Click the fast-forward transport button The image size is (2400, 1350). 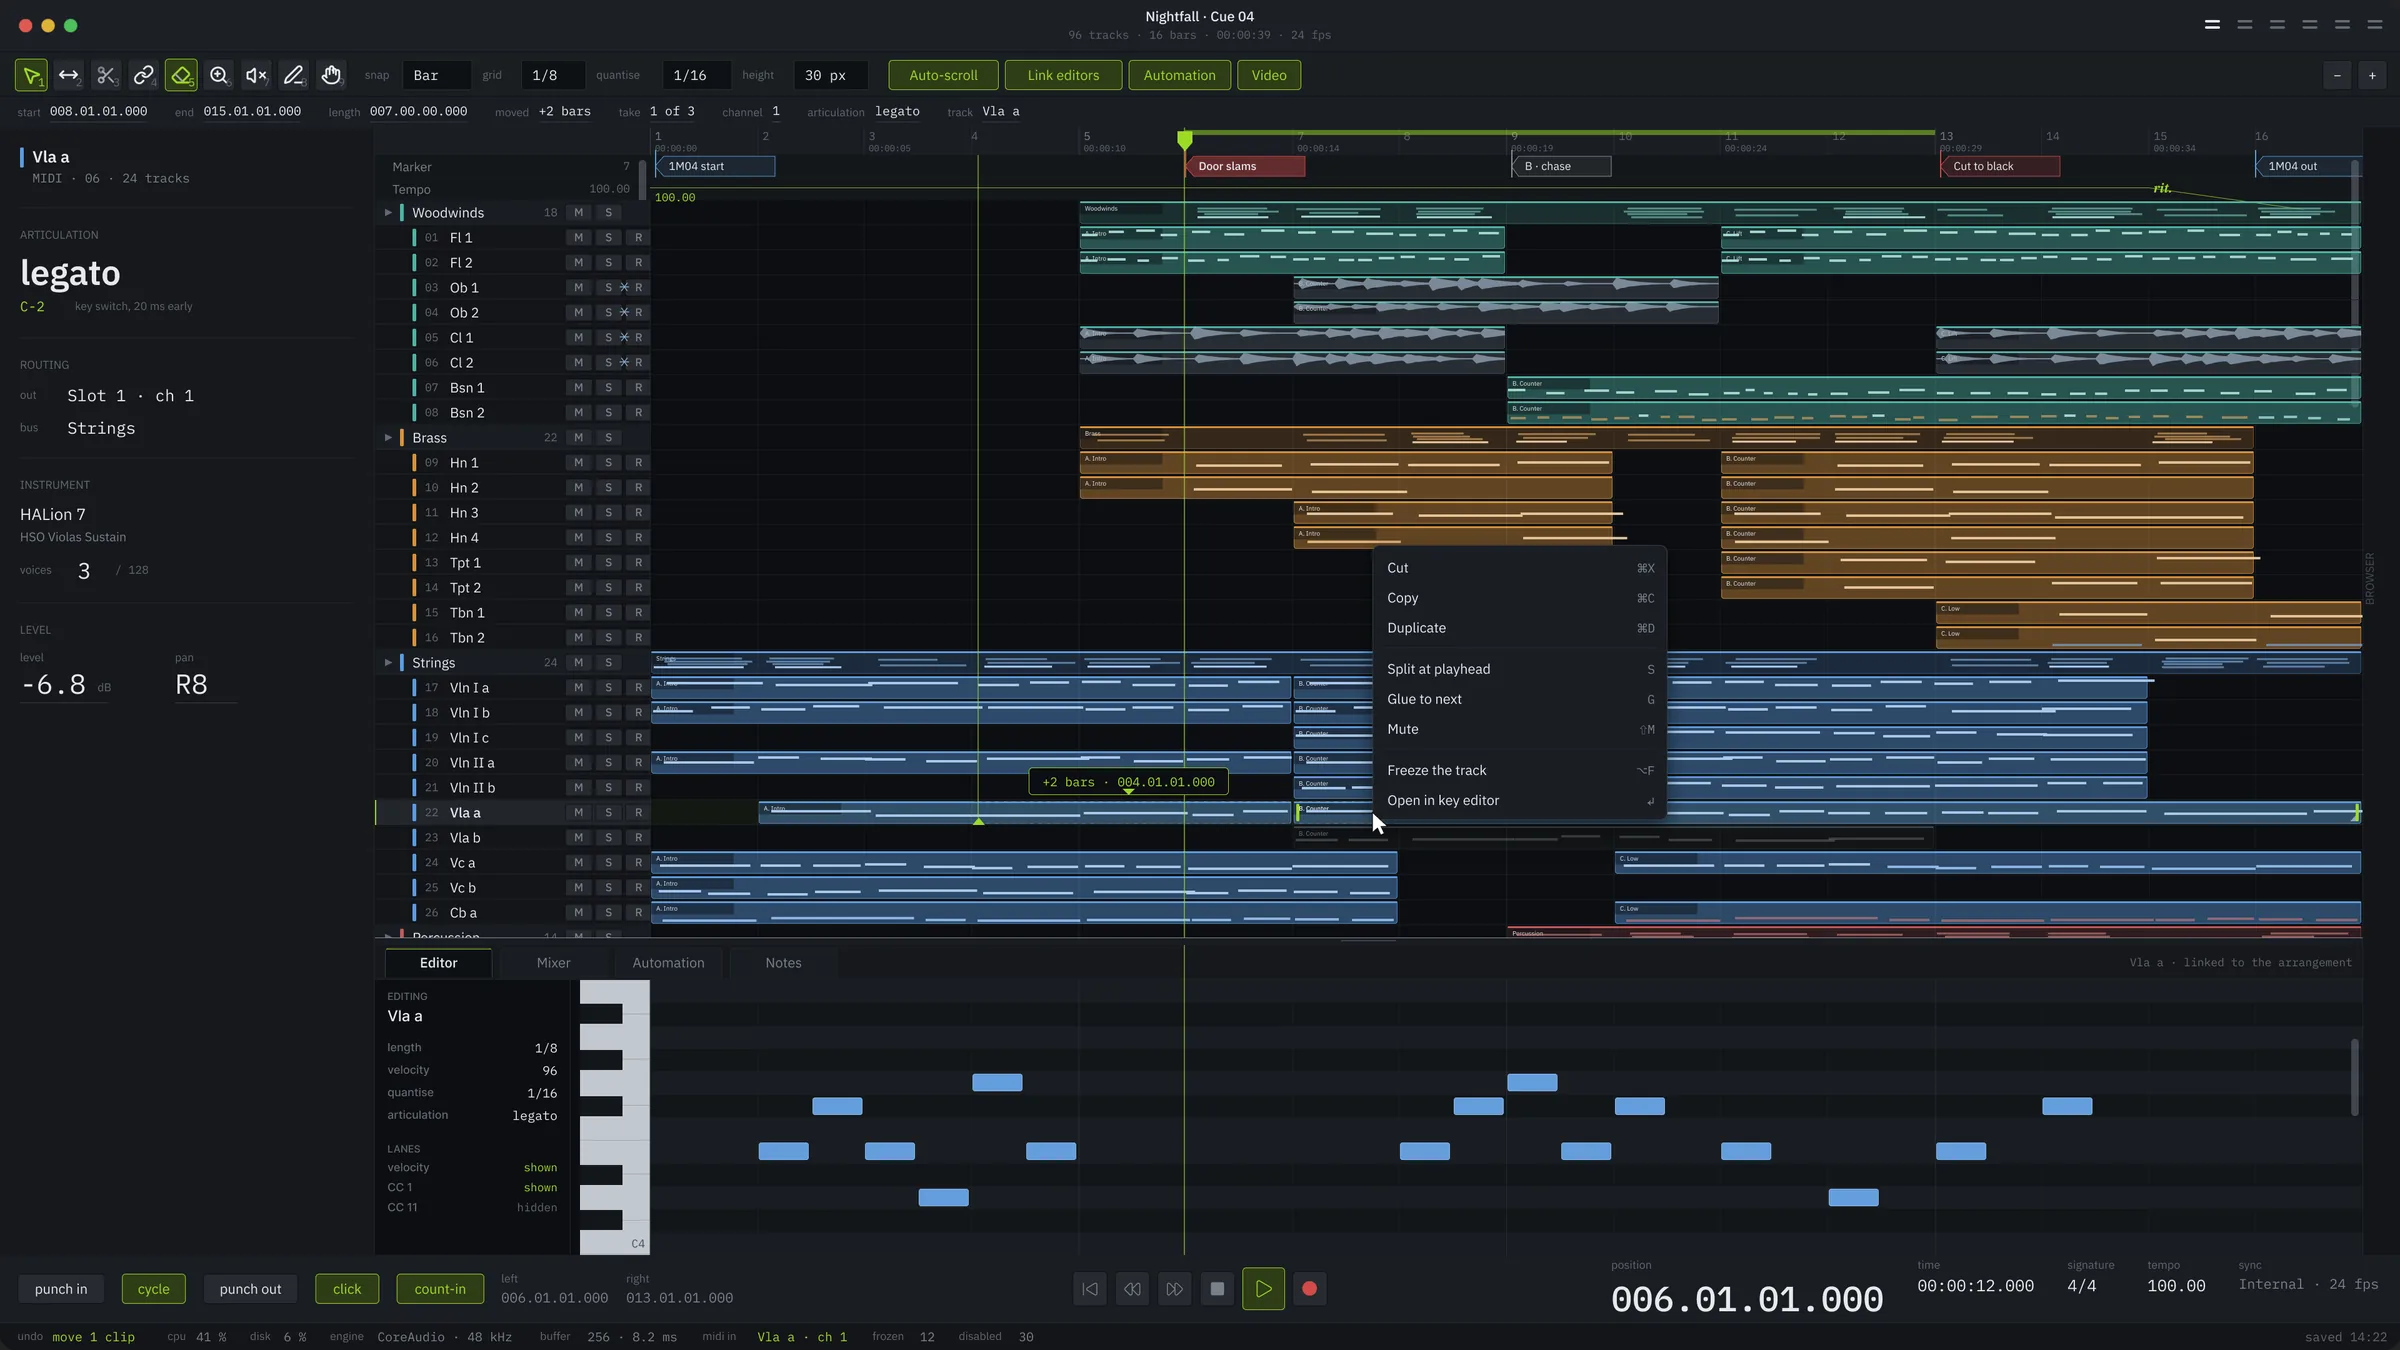tap(1174, 1289)
